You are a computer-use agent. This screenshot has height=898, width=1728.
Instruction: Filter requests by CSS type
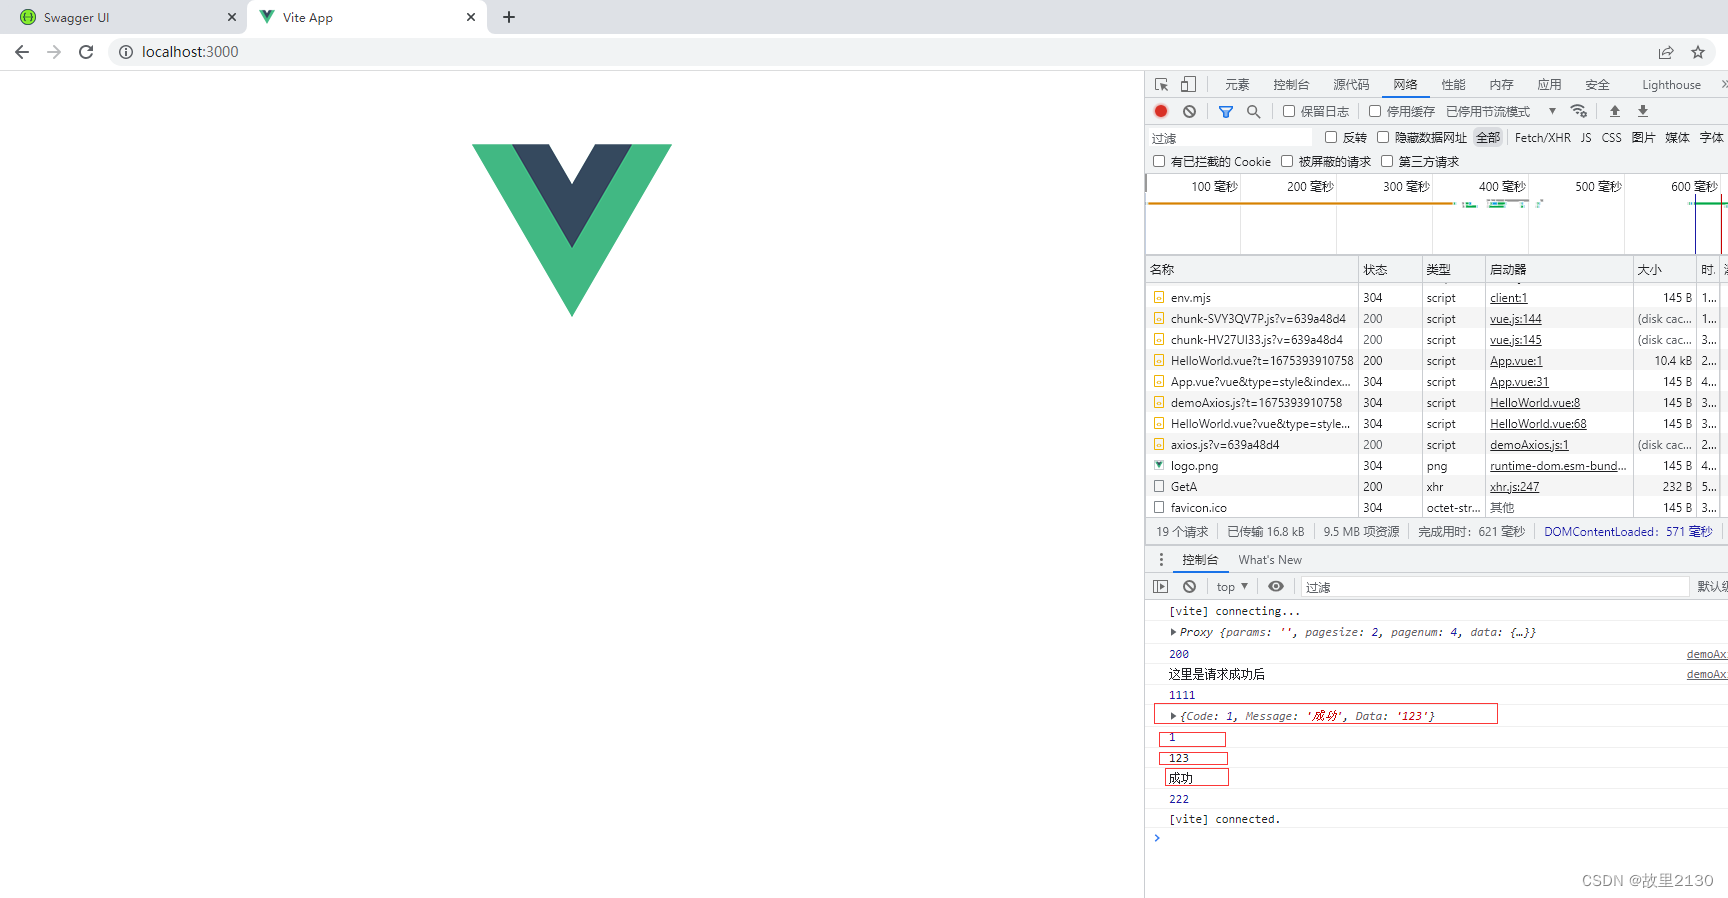[1611, 137]
